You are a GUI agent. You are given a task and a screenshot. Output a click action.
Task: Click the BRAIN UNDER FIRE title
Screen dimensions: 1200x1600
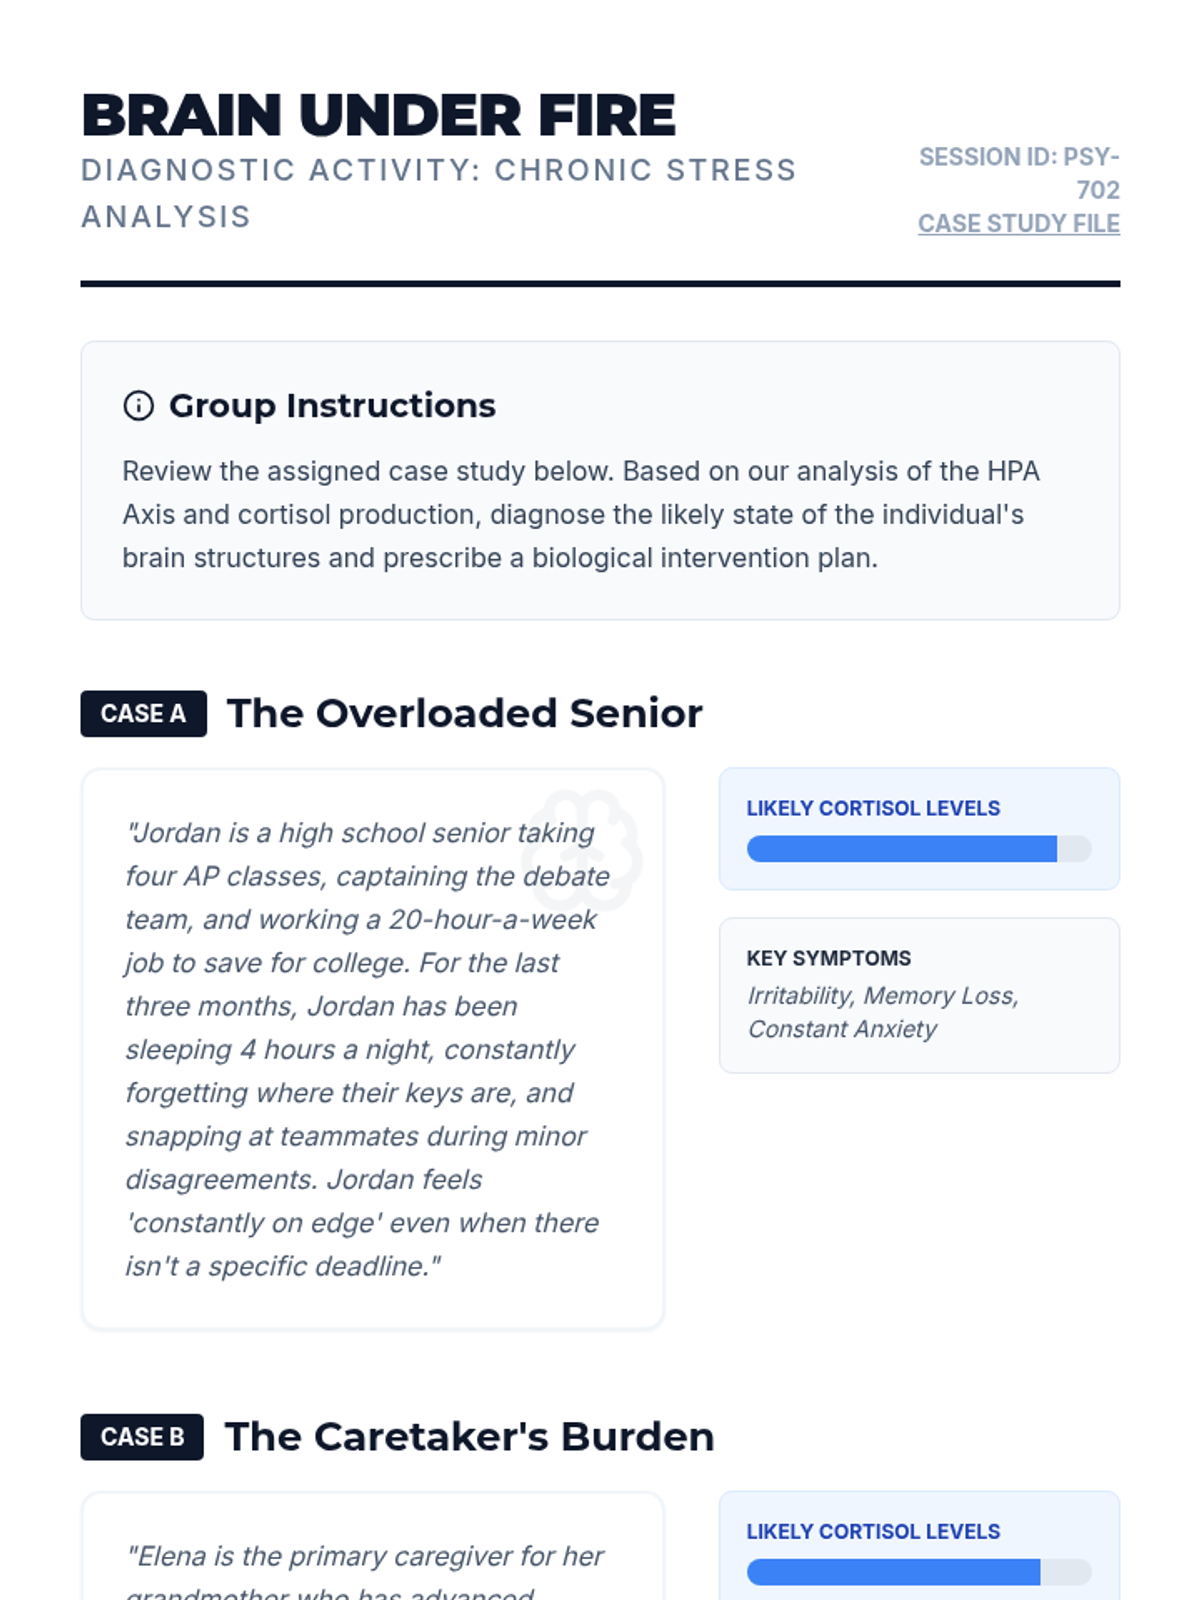pos(378,115)
